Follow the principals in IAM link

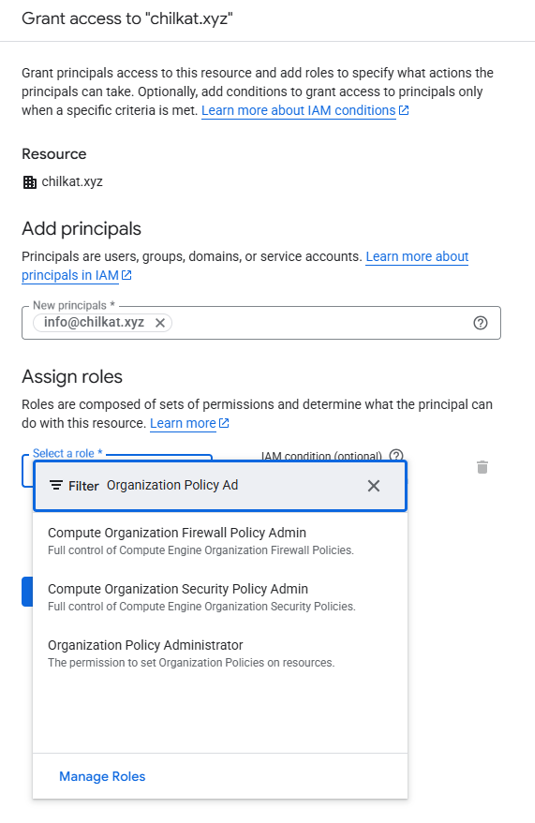click(70, 275)
